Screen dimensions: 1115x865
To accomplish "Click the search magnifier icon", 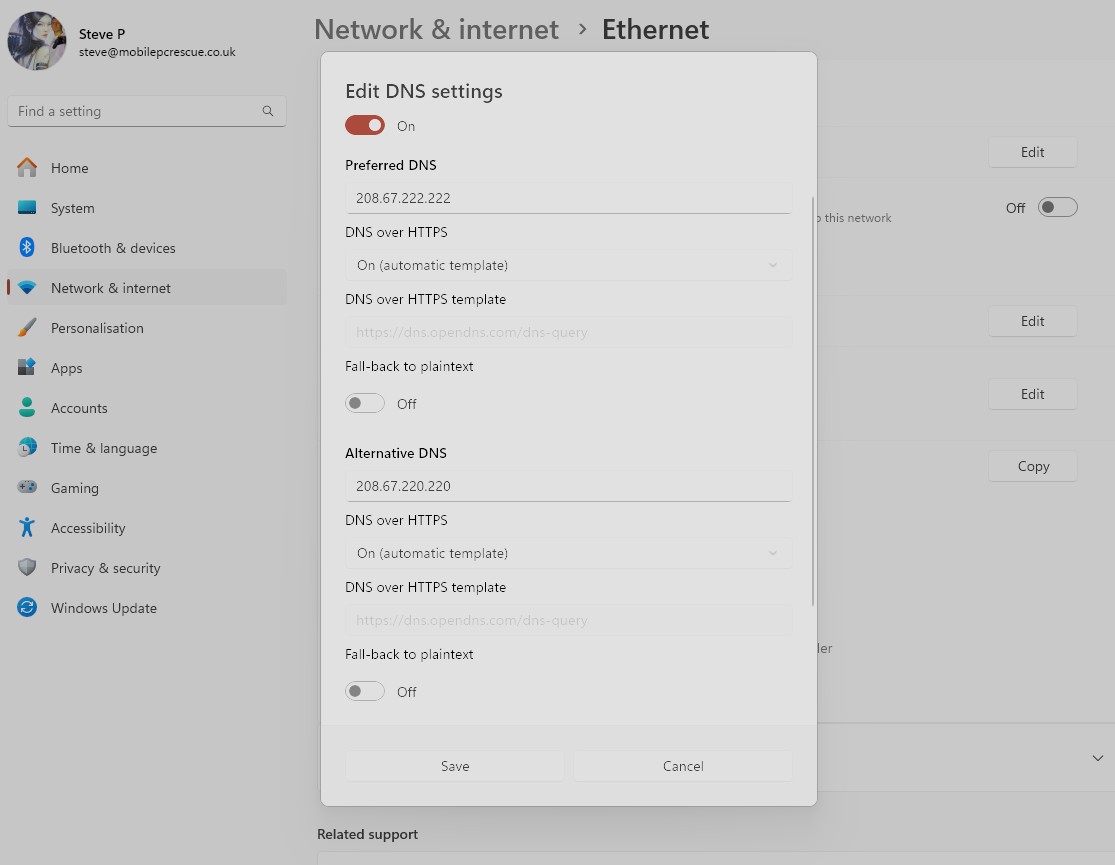I will 268,111.
